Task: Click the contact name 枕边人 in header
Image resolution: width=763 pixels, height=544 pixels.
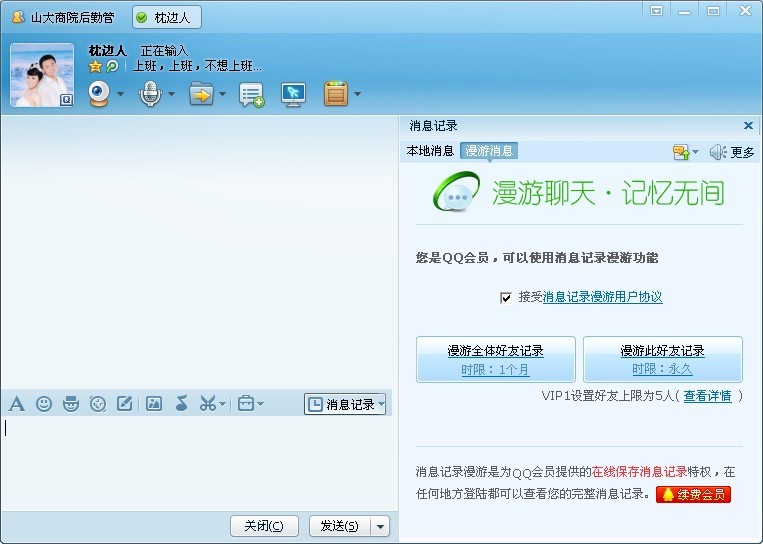Action: coord(108,51)
